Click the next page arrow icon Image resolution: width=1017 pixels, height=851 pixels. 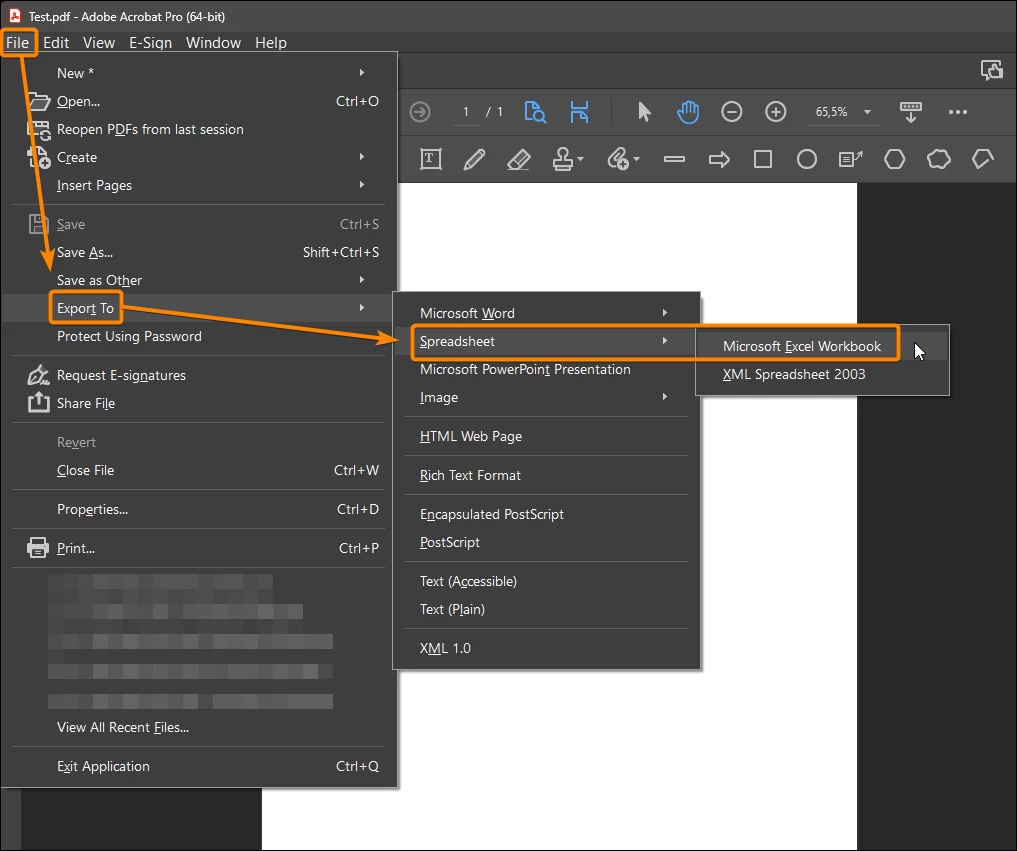pyautogui.click(x=420, y=112)
